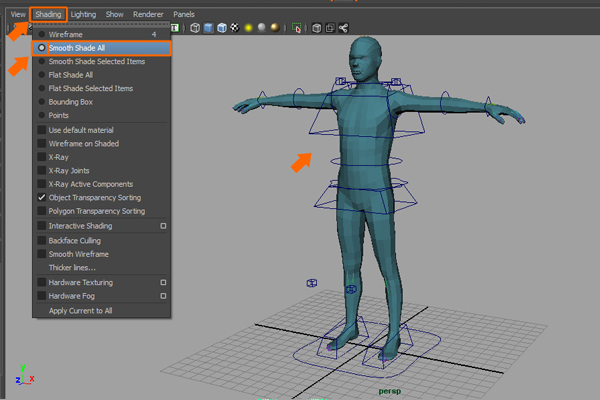The height and width of the screenshot is (400, 600).
Task: Click the X-Ray cube toolbar icon
Action: click(316, 28)
